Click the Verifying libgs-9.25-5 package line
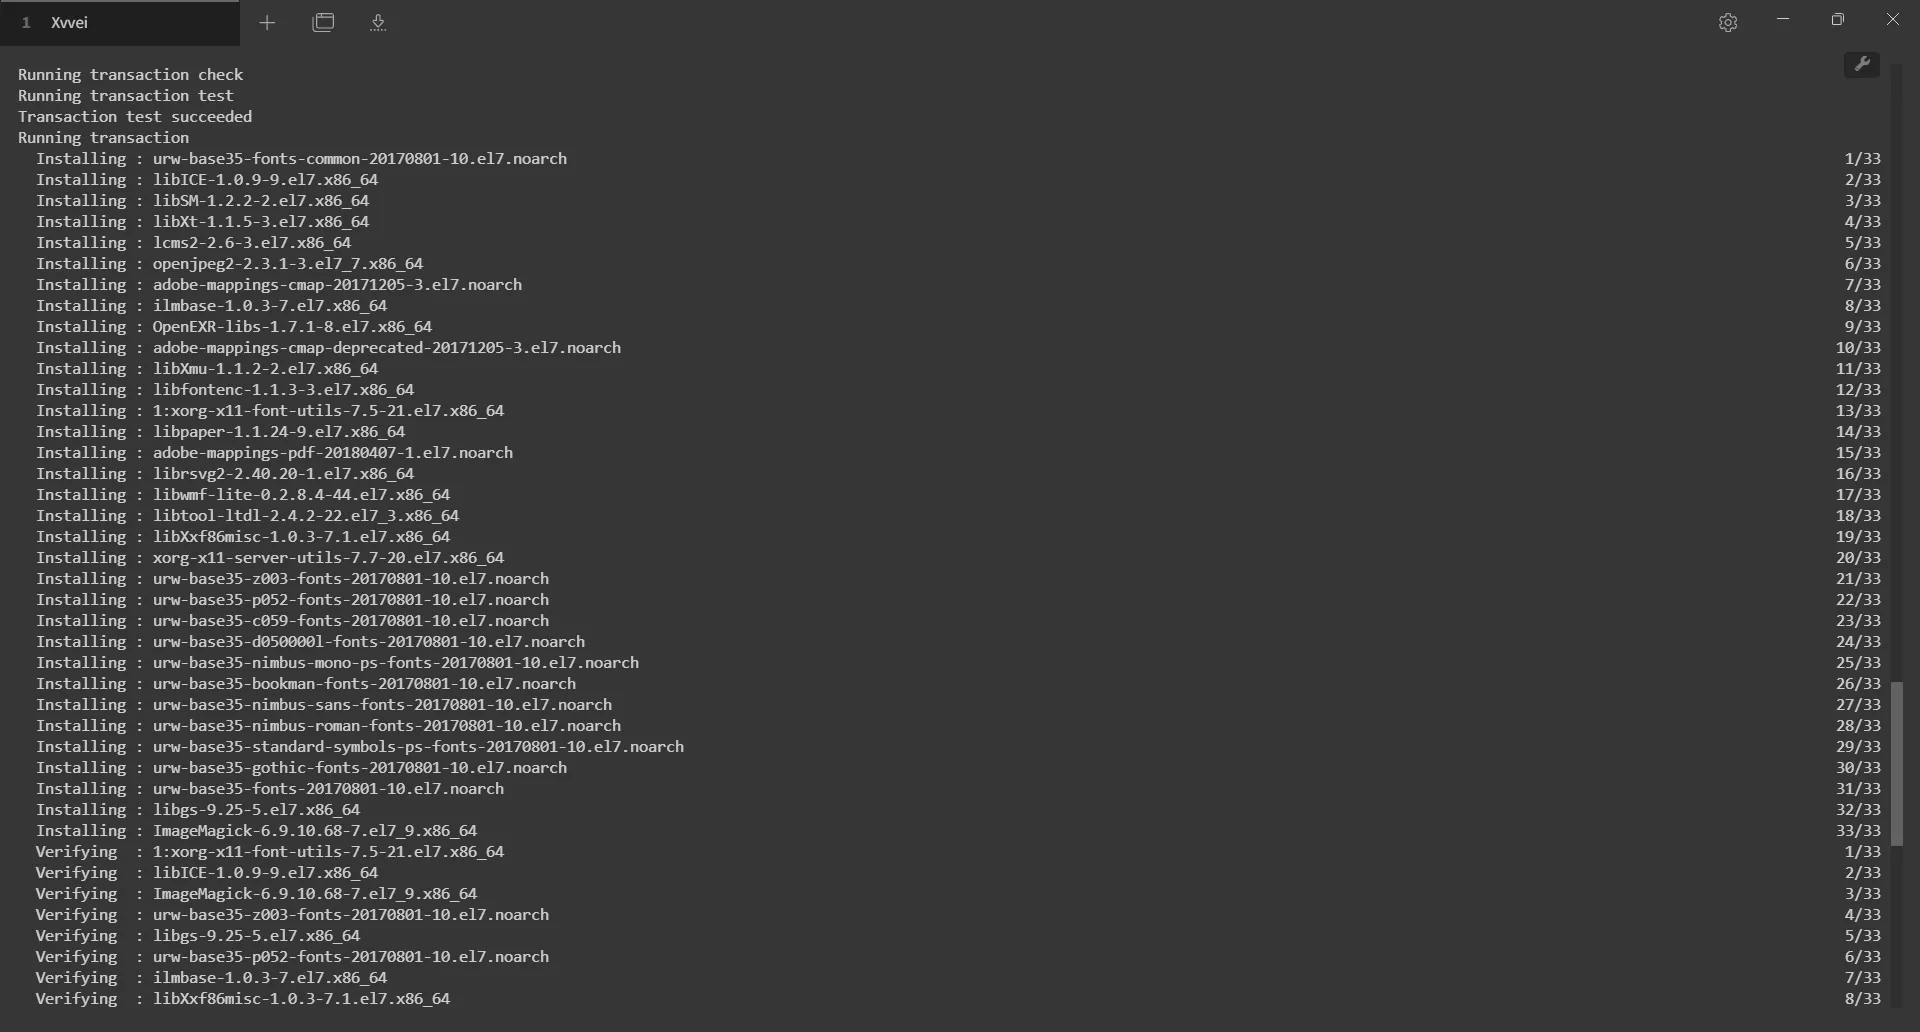The image size is (1920, 1032). coord(198,935)
